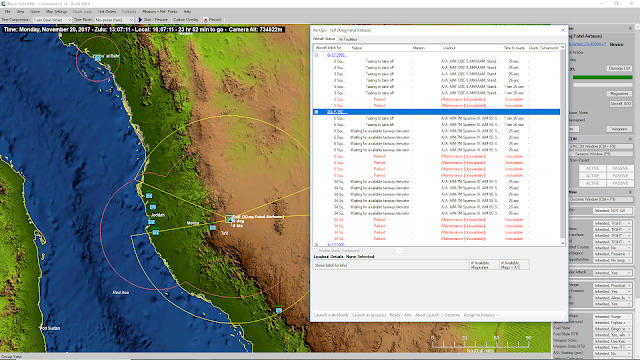This screenshot has width=640, height=360.
Task: Toggle the first PASSIVE emission button
Action: (620, 168)
